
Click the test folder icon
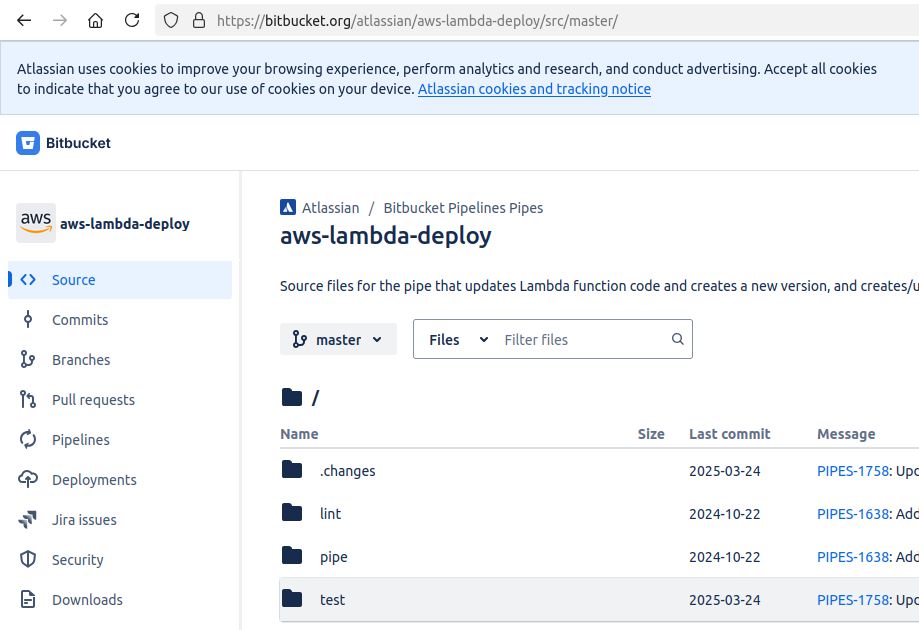click(x=292, y=598)
